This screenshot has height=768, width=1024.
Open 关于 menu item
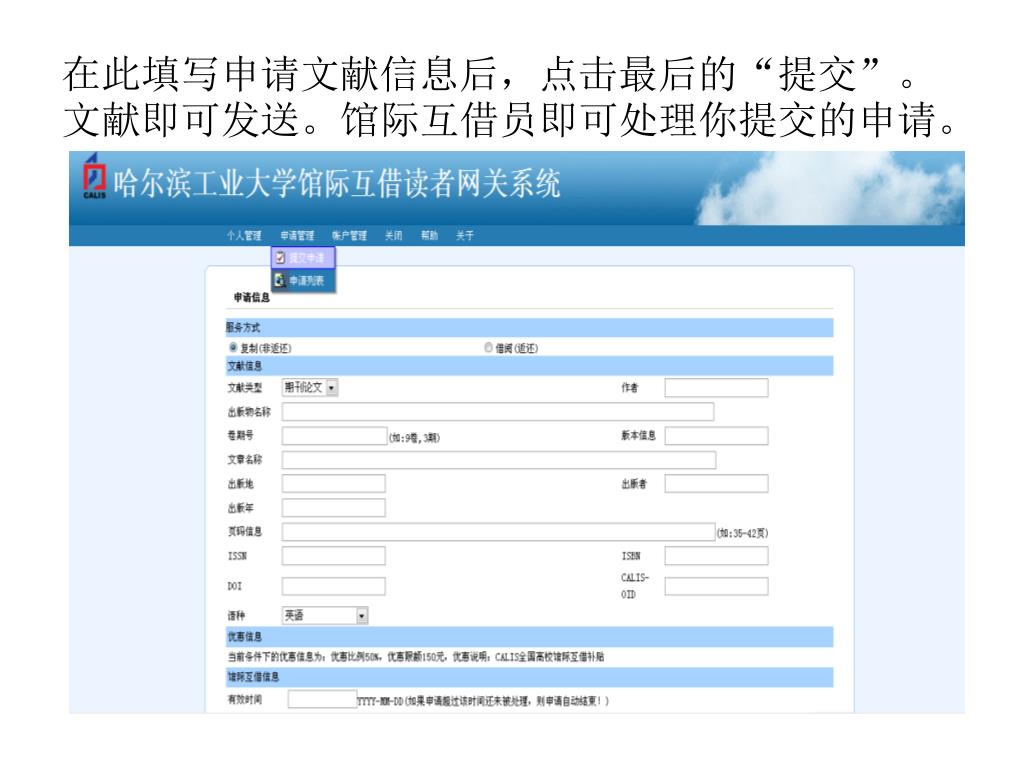pos(465,236)
